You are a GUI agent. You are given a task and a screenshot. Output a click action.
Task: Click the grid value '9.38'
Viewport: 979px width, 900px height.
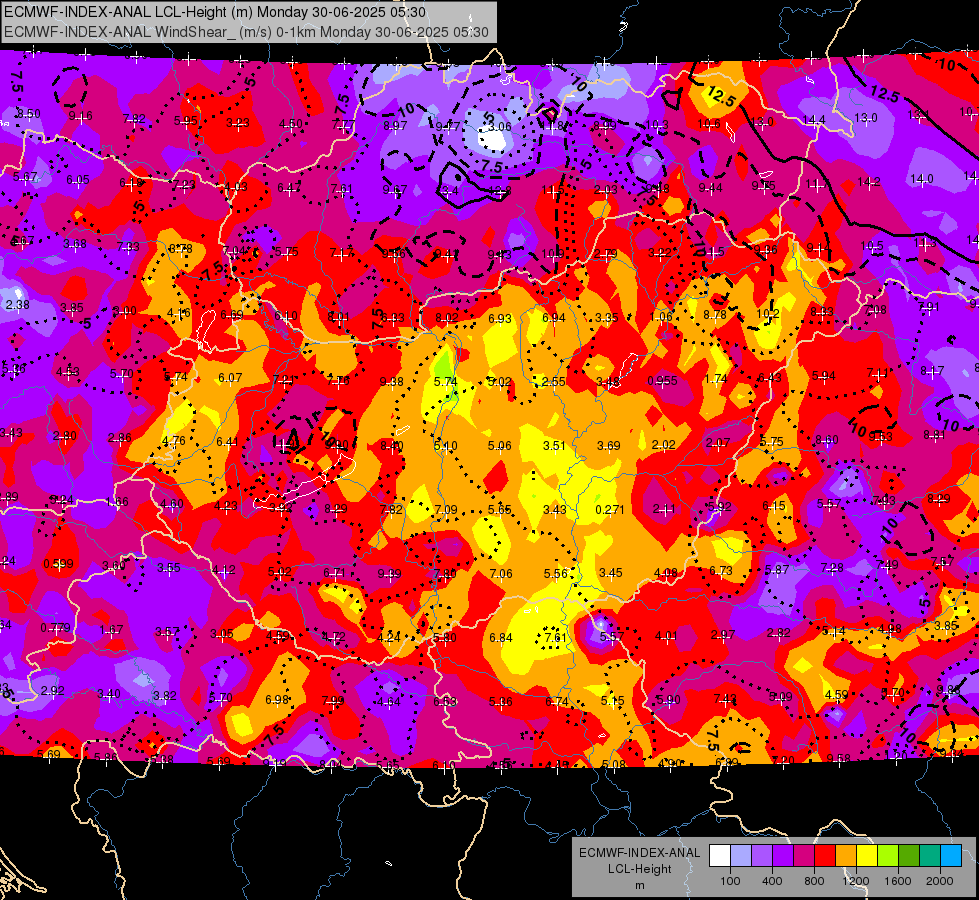(391, 382)
